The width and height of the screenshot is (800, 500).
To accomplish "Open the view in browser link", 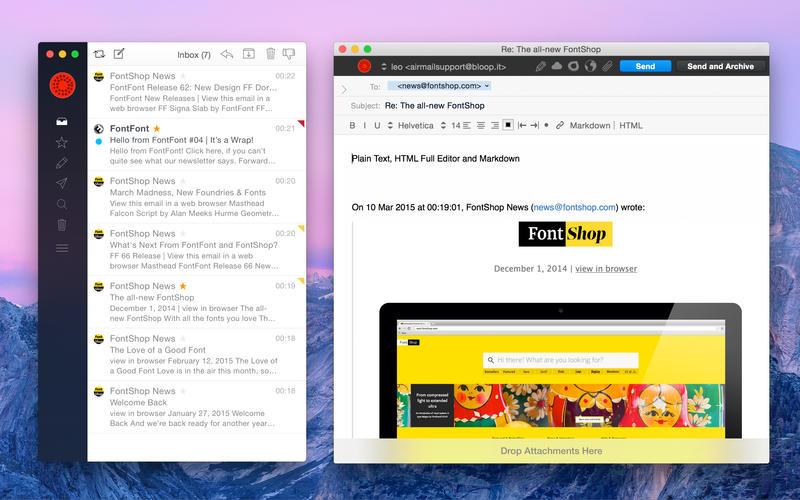I will [606, 269].
